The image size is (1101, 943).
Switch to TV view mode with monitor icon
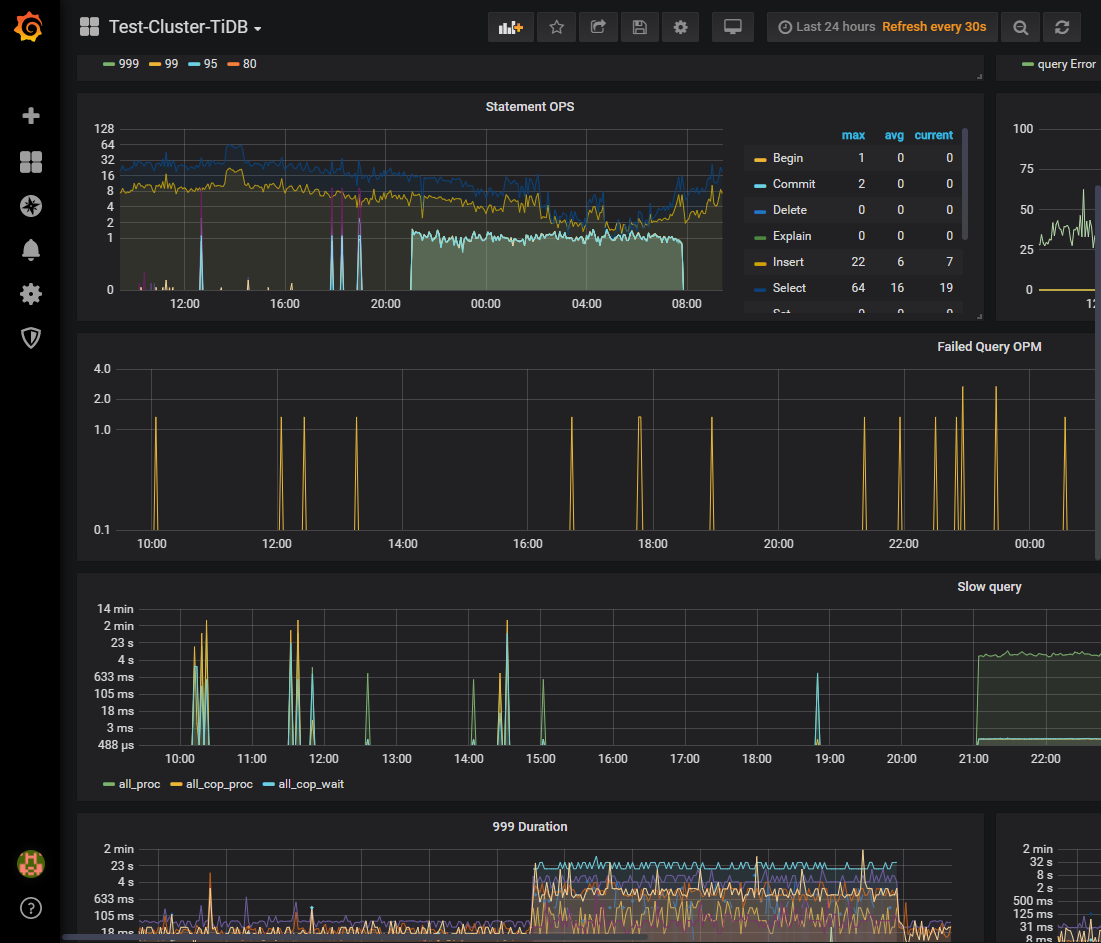[x=732, y=27]
